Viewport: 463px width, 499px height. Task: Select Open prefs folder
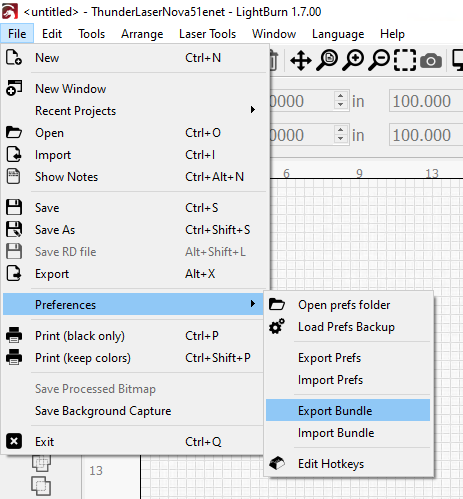click(348, 305)
